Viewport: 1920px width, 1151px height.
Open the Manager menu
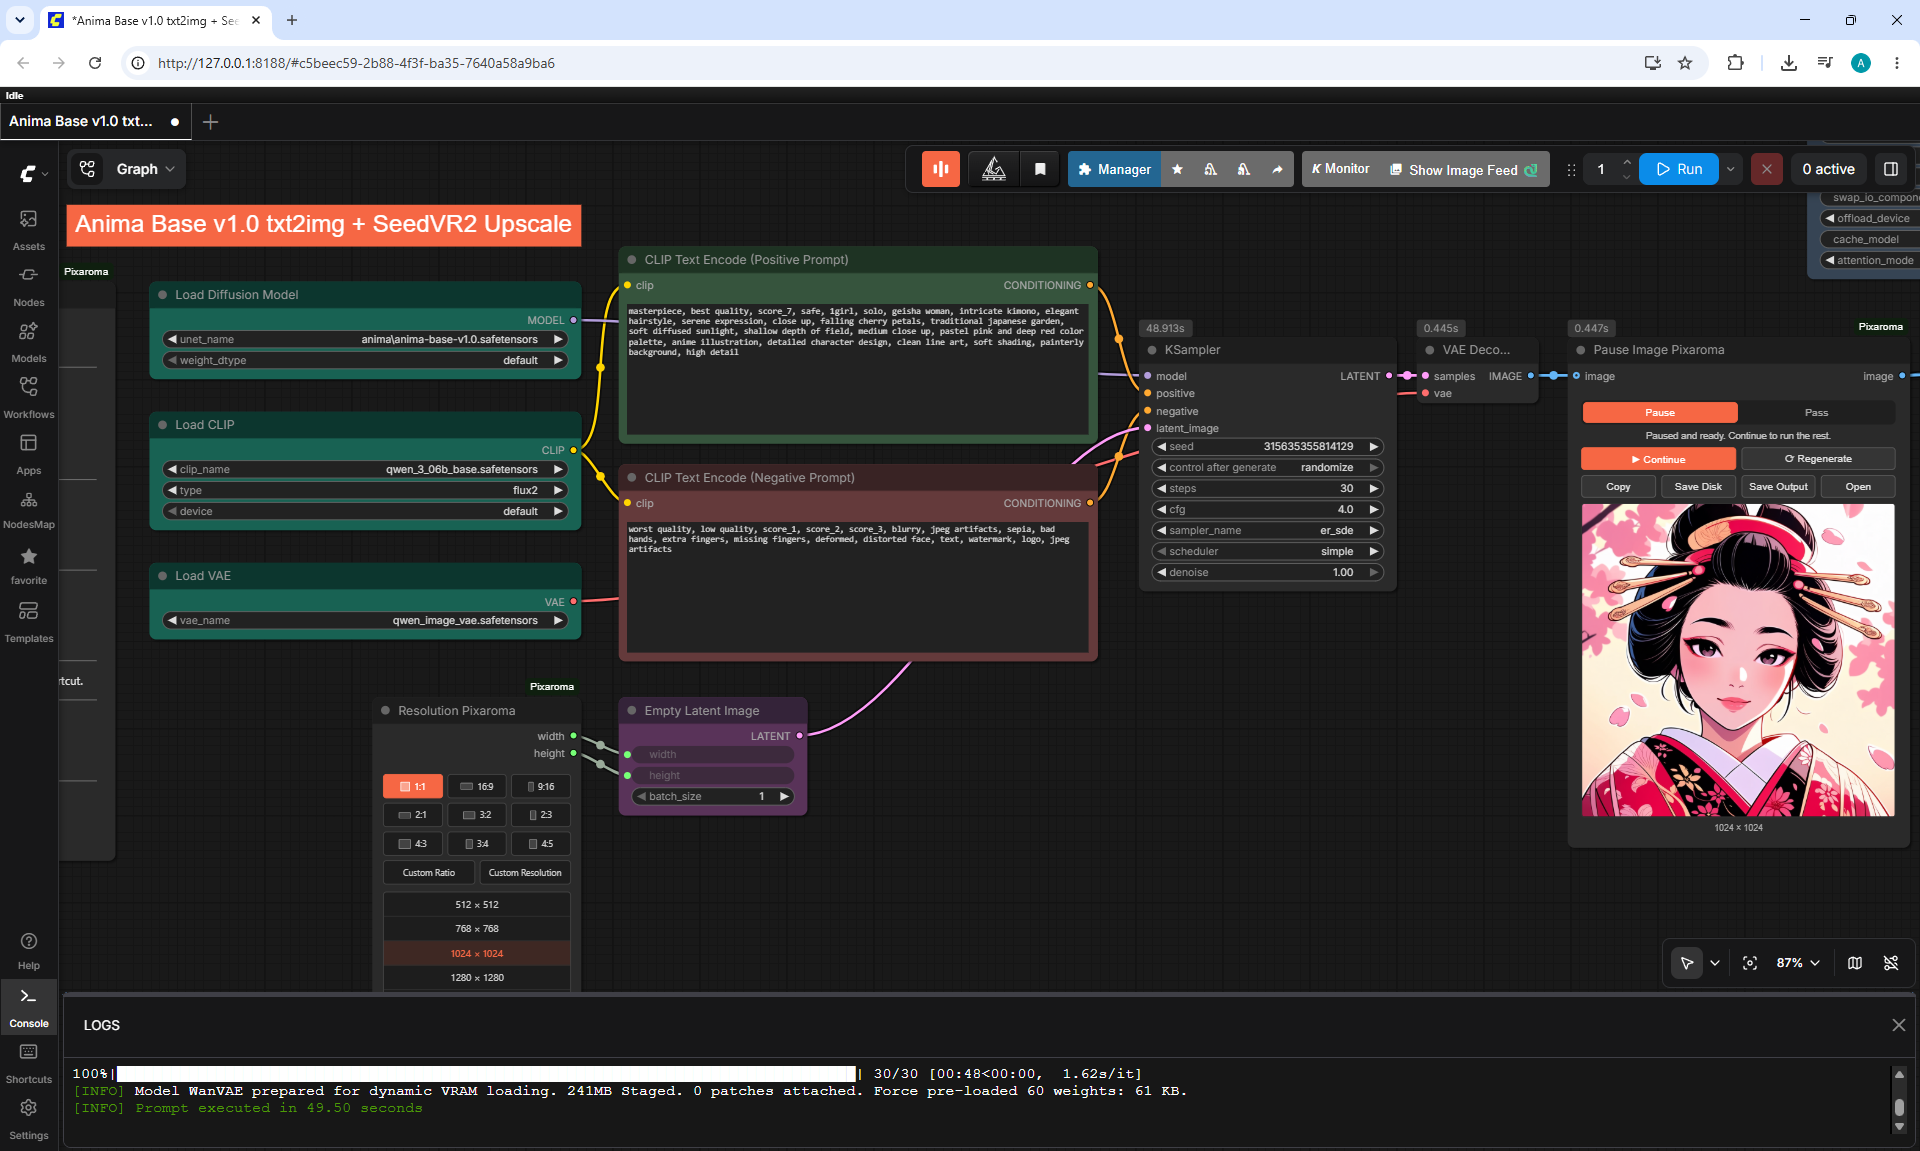[1114, 169]
